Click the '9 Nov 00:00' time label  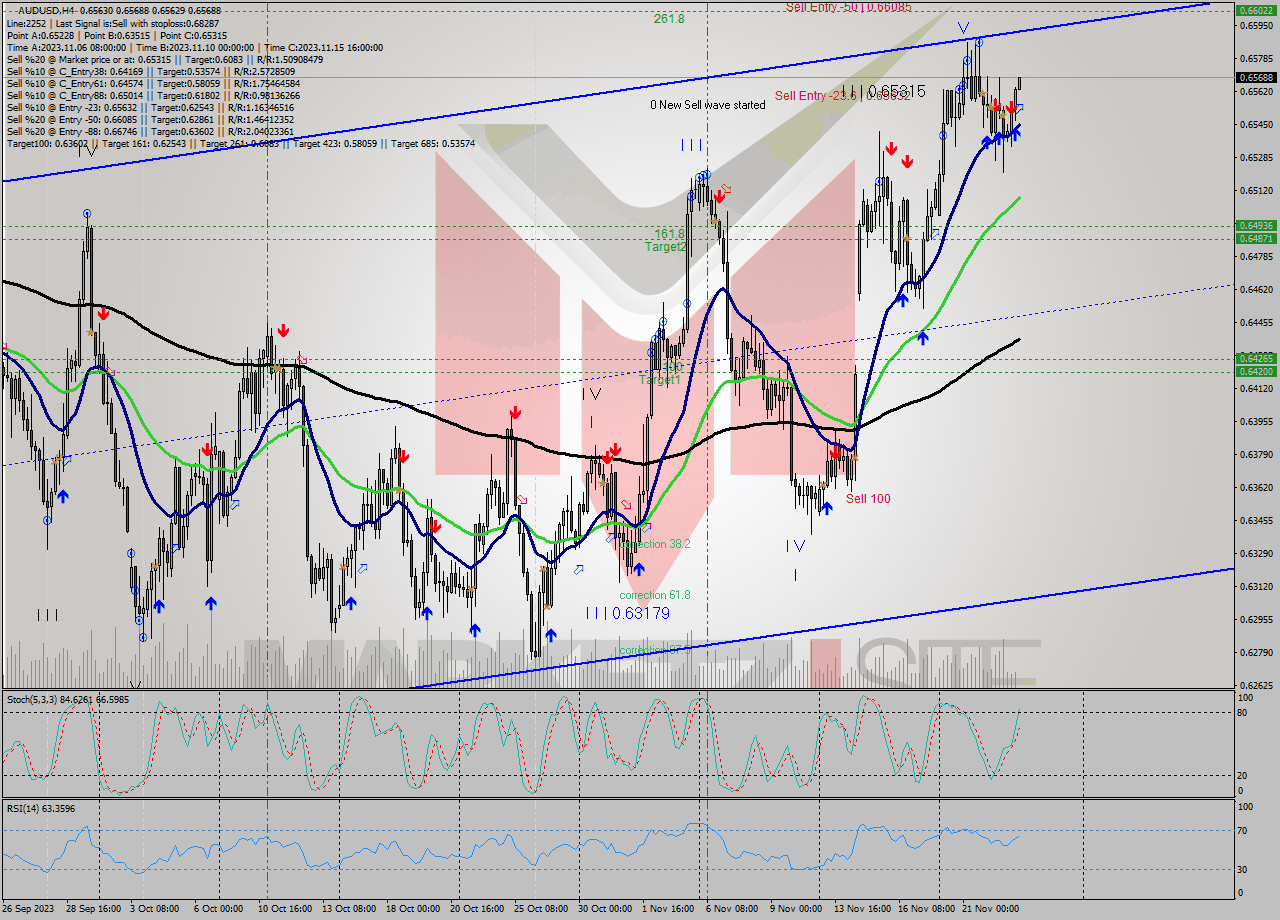click(795, 909)
